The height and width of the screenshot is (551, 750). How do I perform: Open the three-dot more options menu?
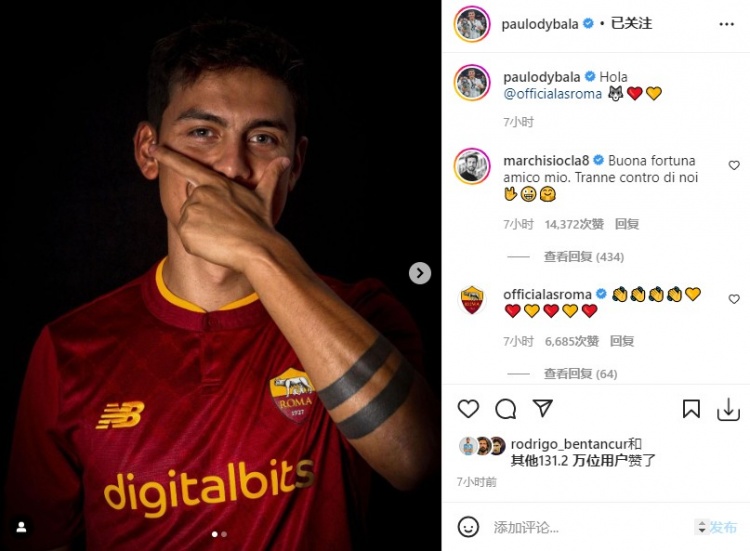[726, 24]
